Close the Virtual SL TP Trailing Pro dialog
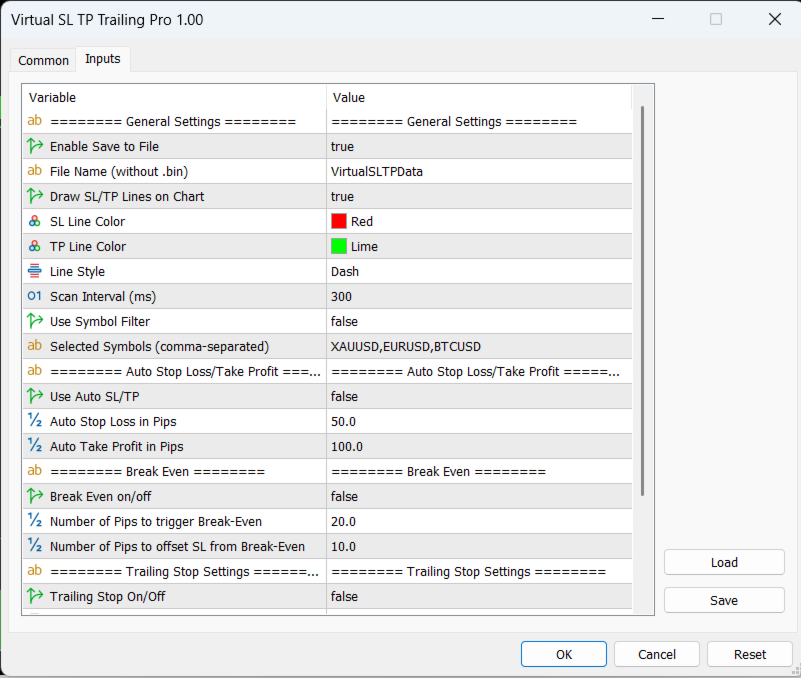The image size is (801, 678). tap(774, 19)
